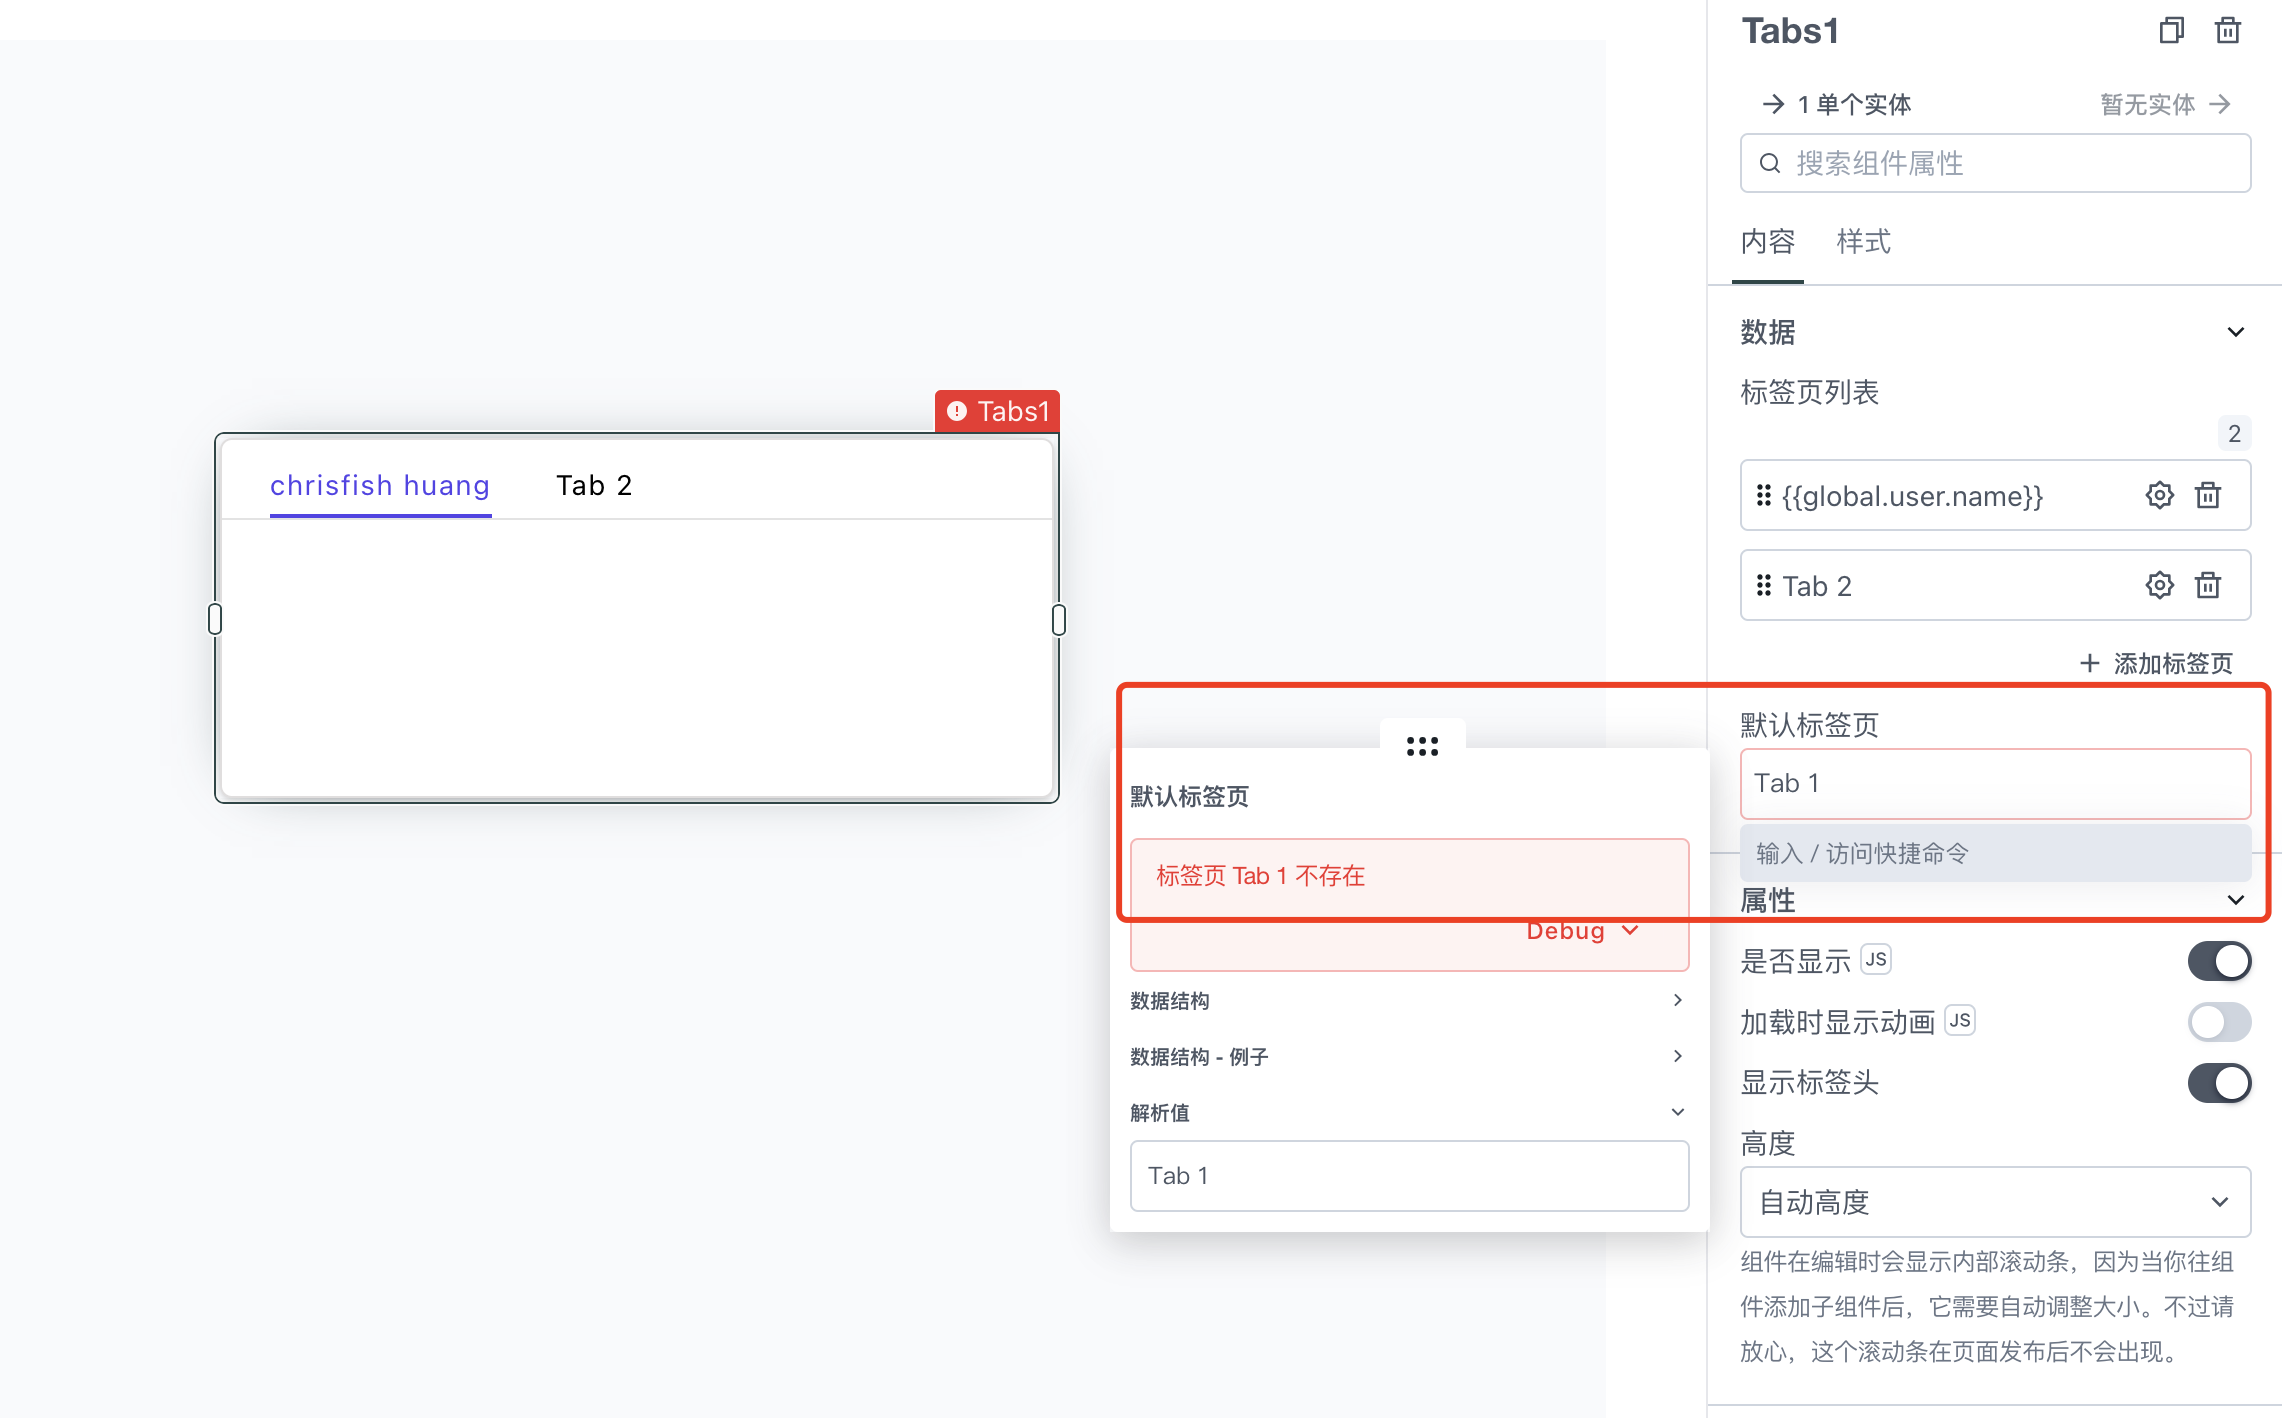Expand the 数据结构 - 例子 row

(x=1408, y=1057)
